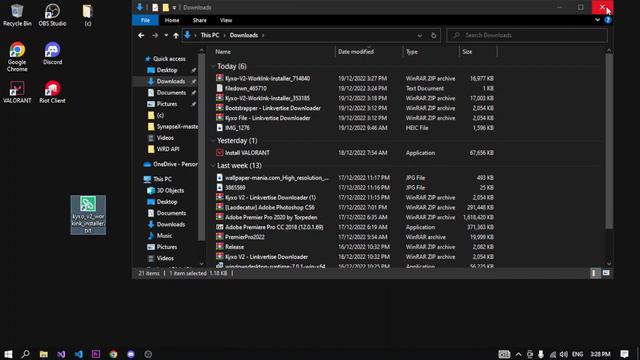
Task: Go back with the Explorer back arrow
Action: coord(141,36)
